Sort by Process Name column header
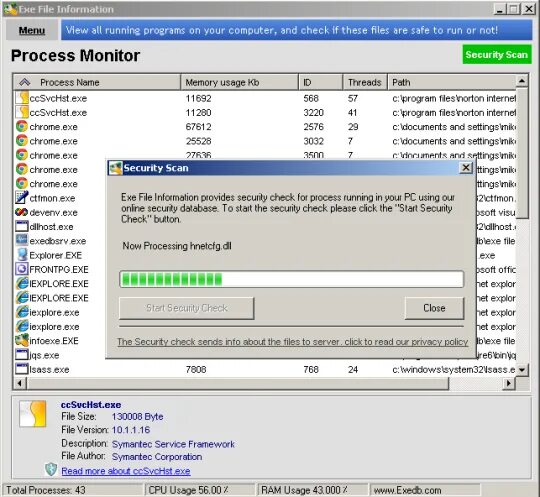Screen dimensions: 540x497 [97, 82]
